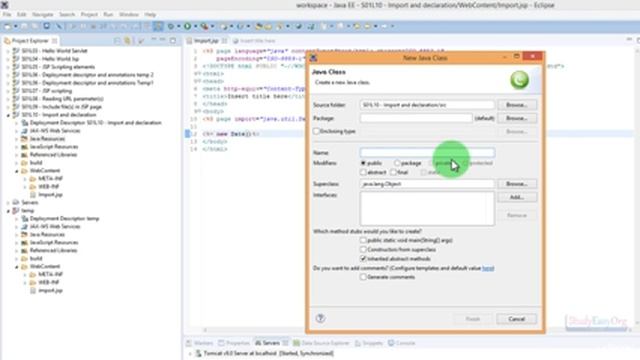This screenshot has width=640, height=360.
Task: Click the Tomcat server icon in Servers view
Action: [x=198, y=353]
